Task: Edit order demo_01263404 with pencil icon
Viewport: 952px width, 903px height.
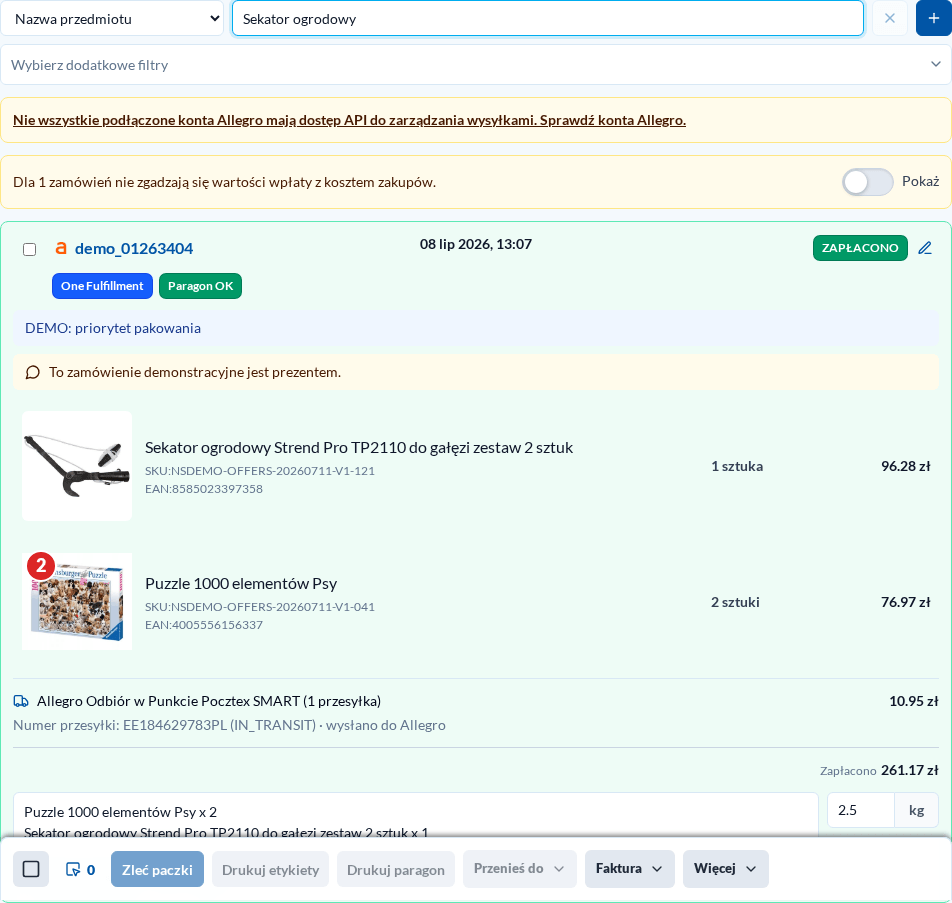Action: pos(925,248)
